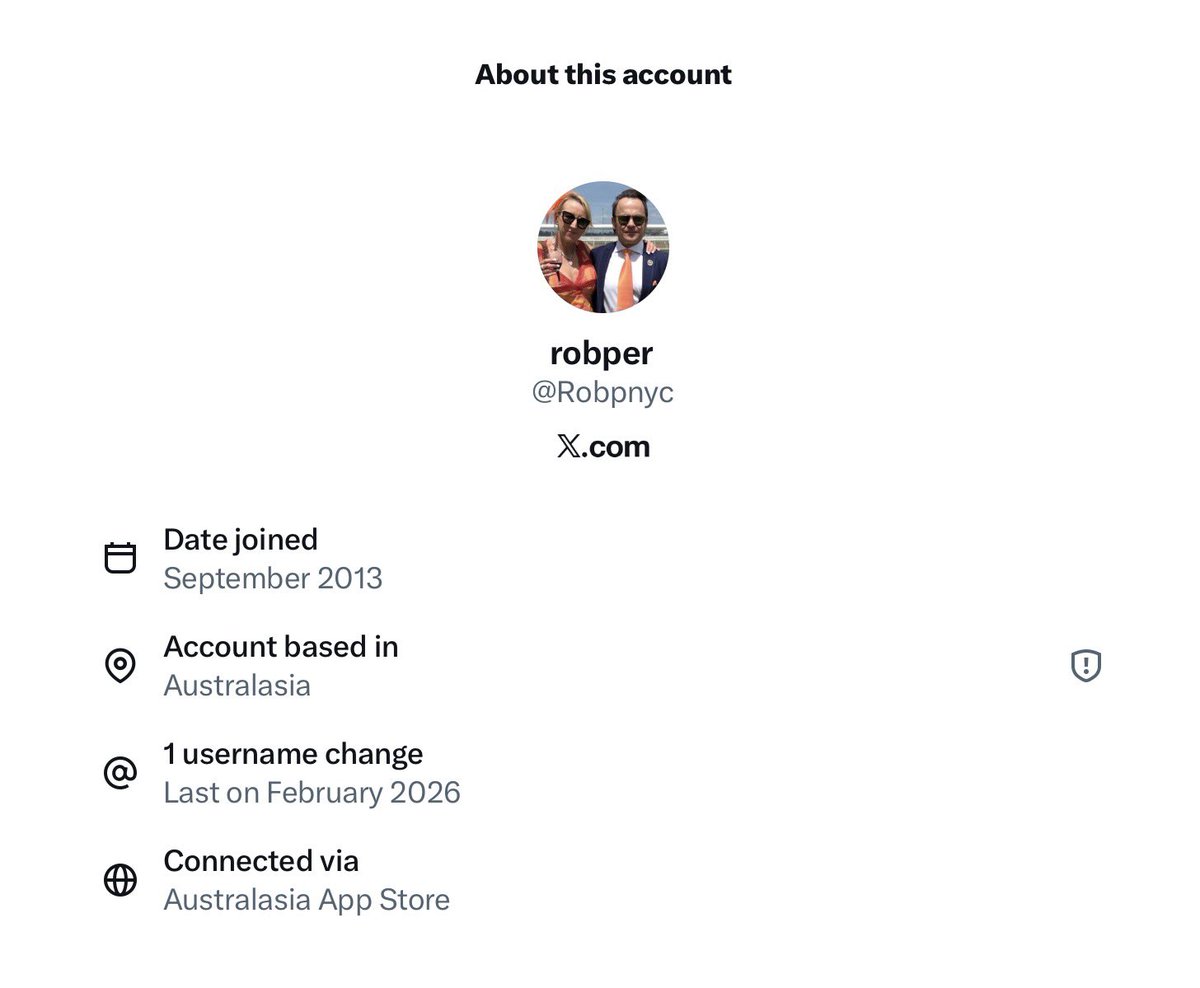
Task: Select the Connected via label
Action: coord(261,860)
